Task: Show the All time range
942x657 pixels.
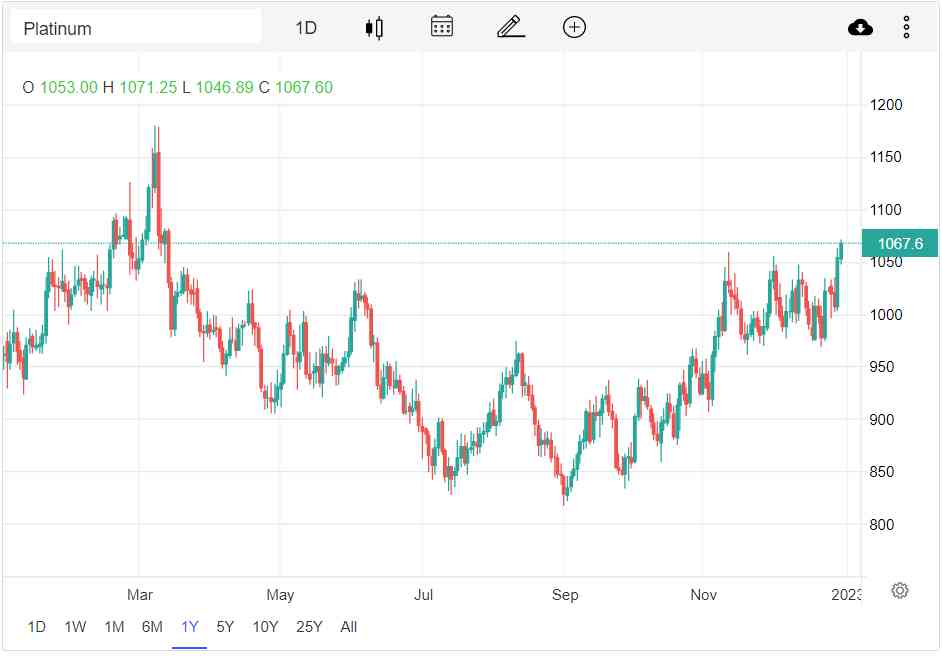Action: coord(348,627)
